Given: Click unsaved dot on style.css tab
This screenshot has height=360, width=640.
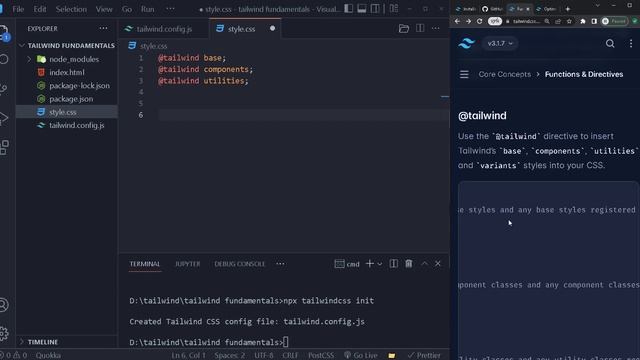Looking at the screenshot, I should [272, 29].
